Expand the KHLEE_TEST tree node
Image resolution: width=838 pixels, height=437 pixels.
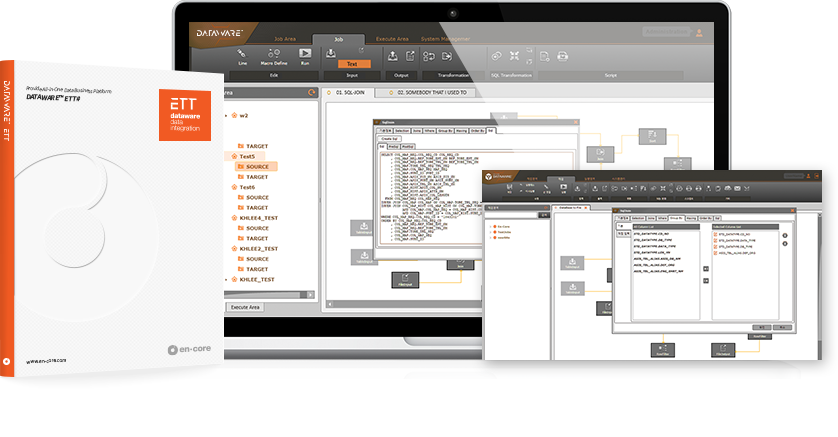[227, 279]
